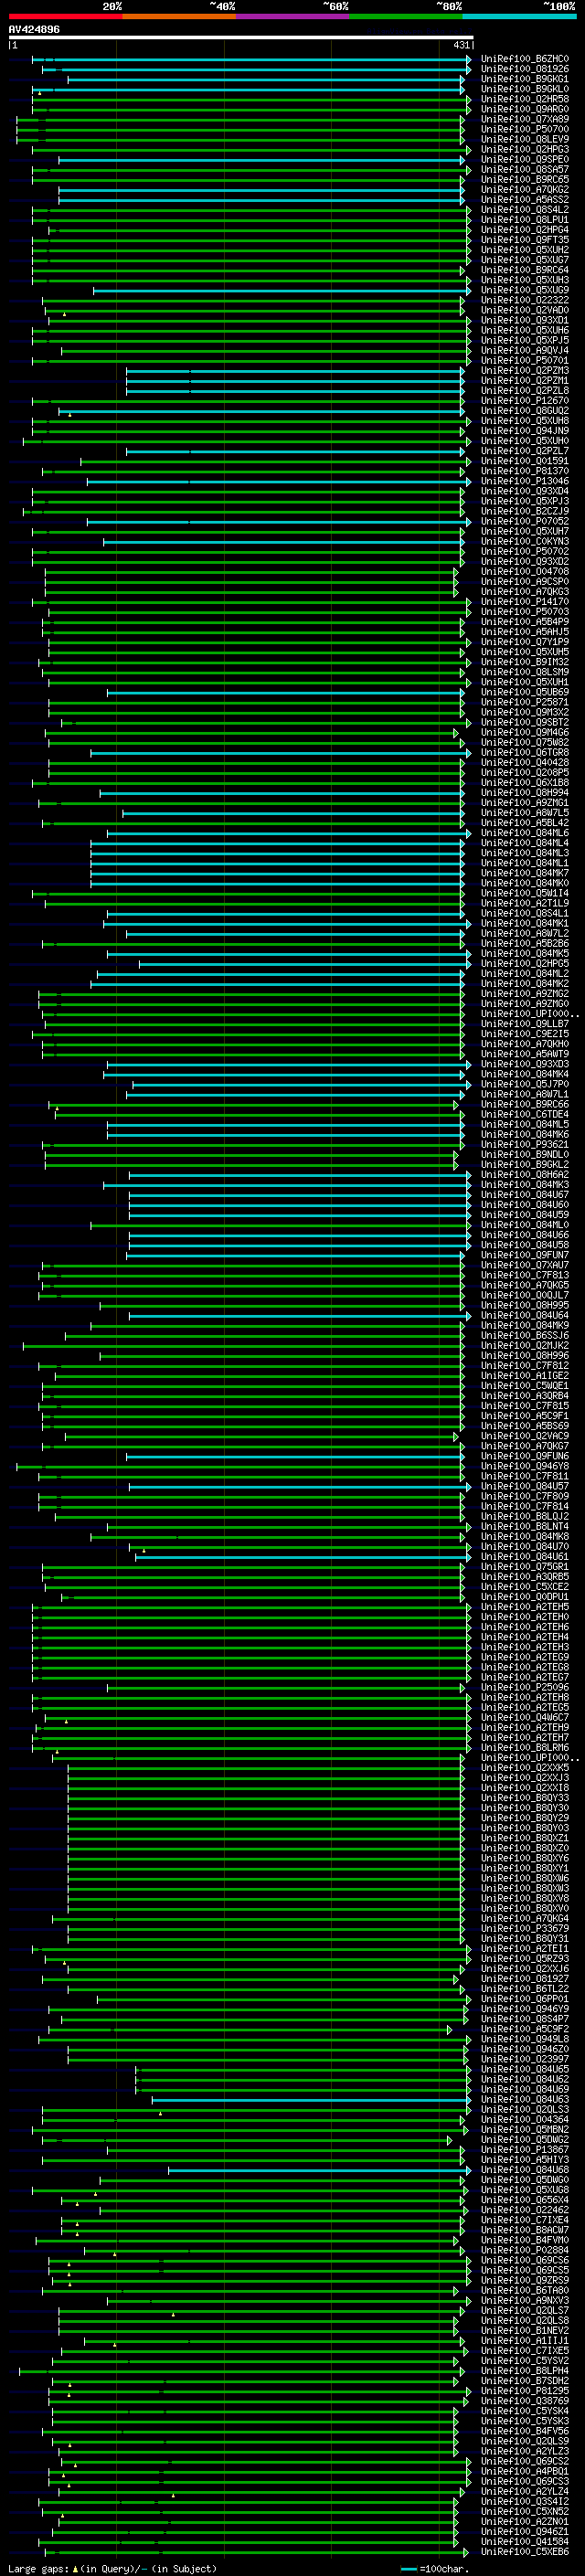Click the UniRef100_B1NEV2 label

point(525,2330)
